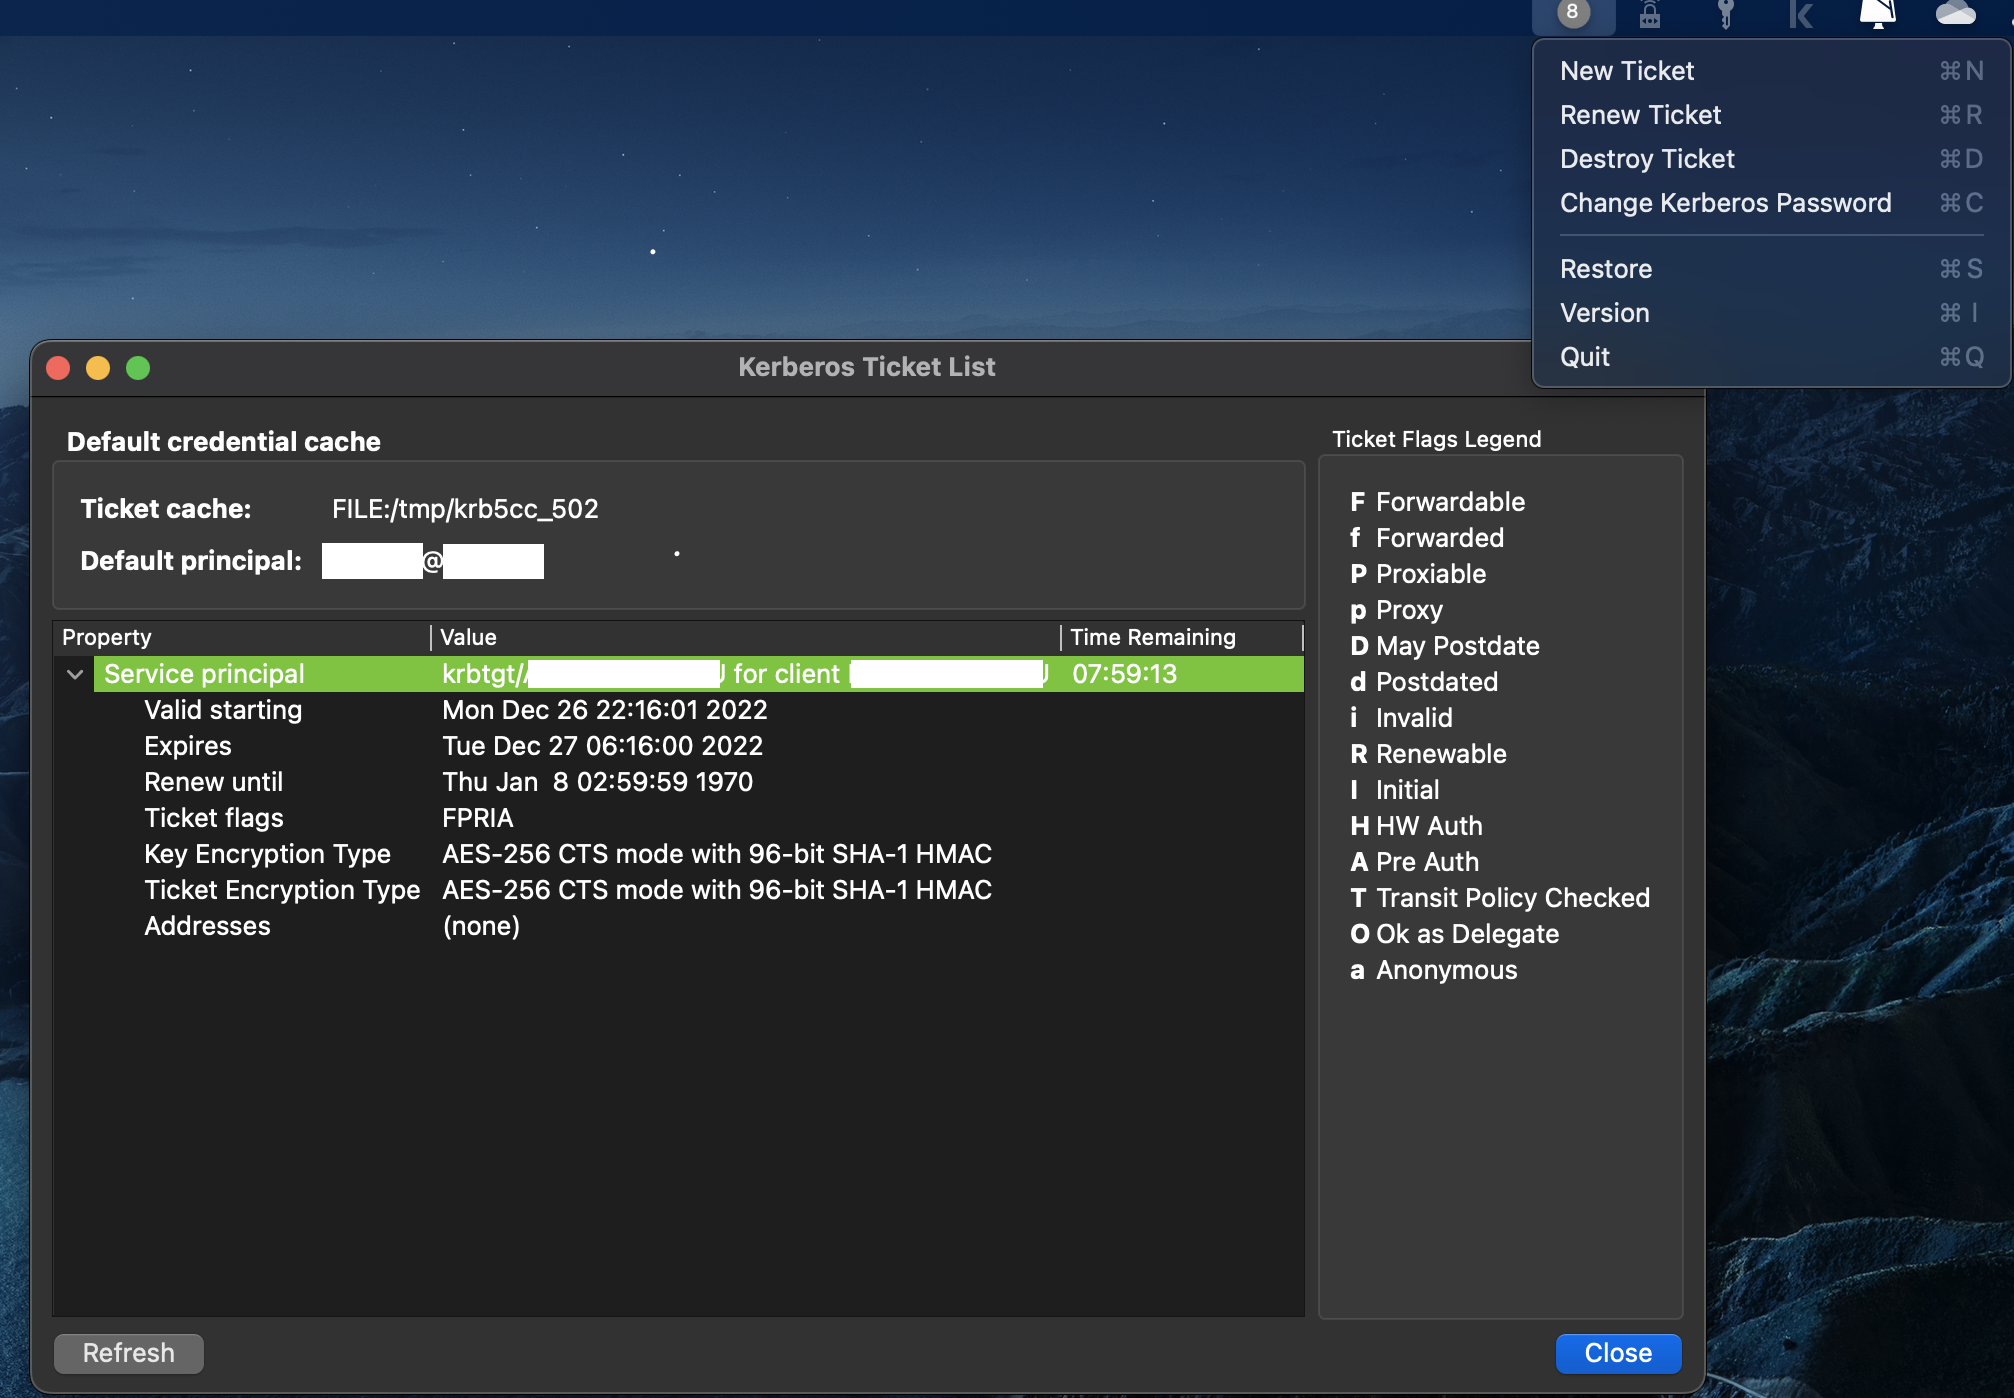Choose Destroy Ticket in the menu

pos(1647,159)
